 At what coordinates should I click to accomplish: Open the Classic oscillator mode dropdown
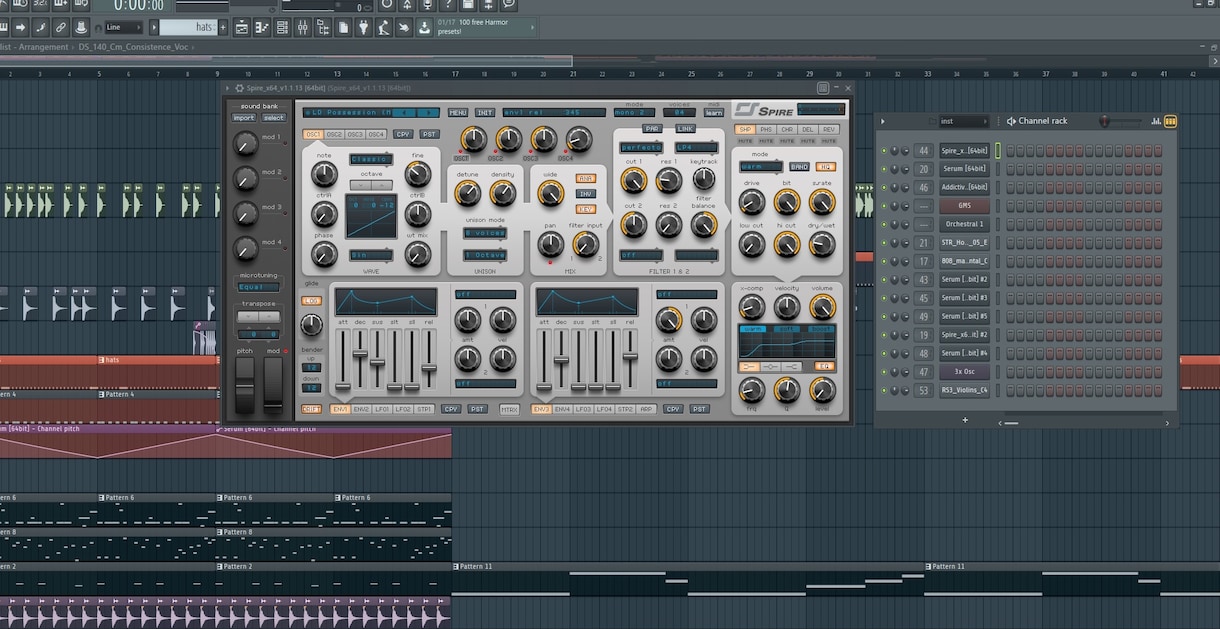point(371,159)
